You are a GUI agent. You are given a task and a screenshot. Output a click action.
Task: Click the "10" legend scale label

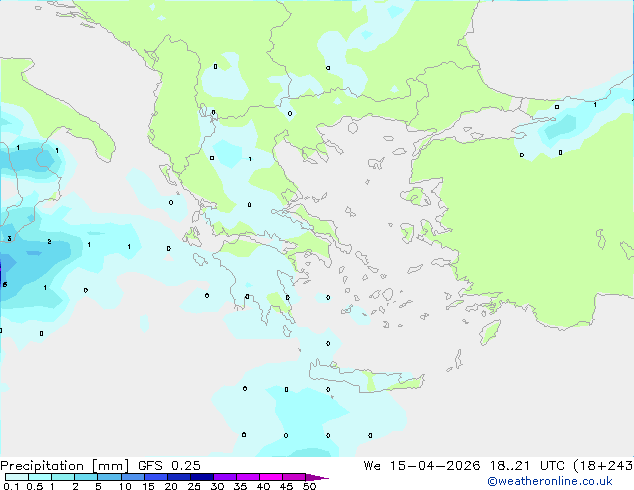pyautogui.click(x=125, y=486)
